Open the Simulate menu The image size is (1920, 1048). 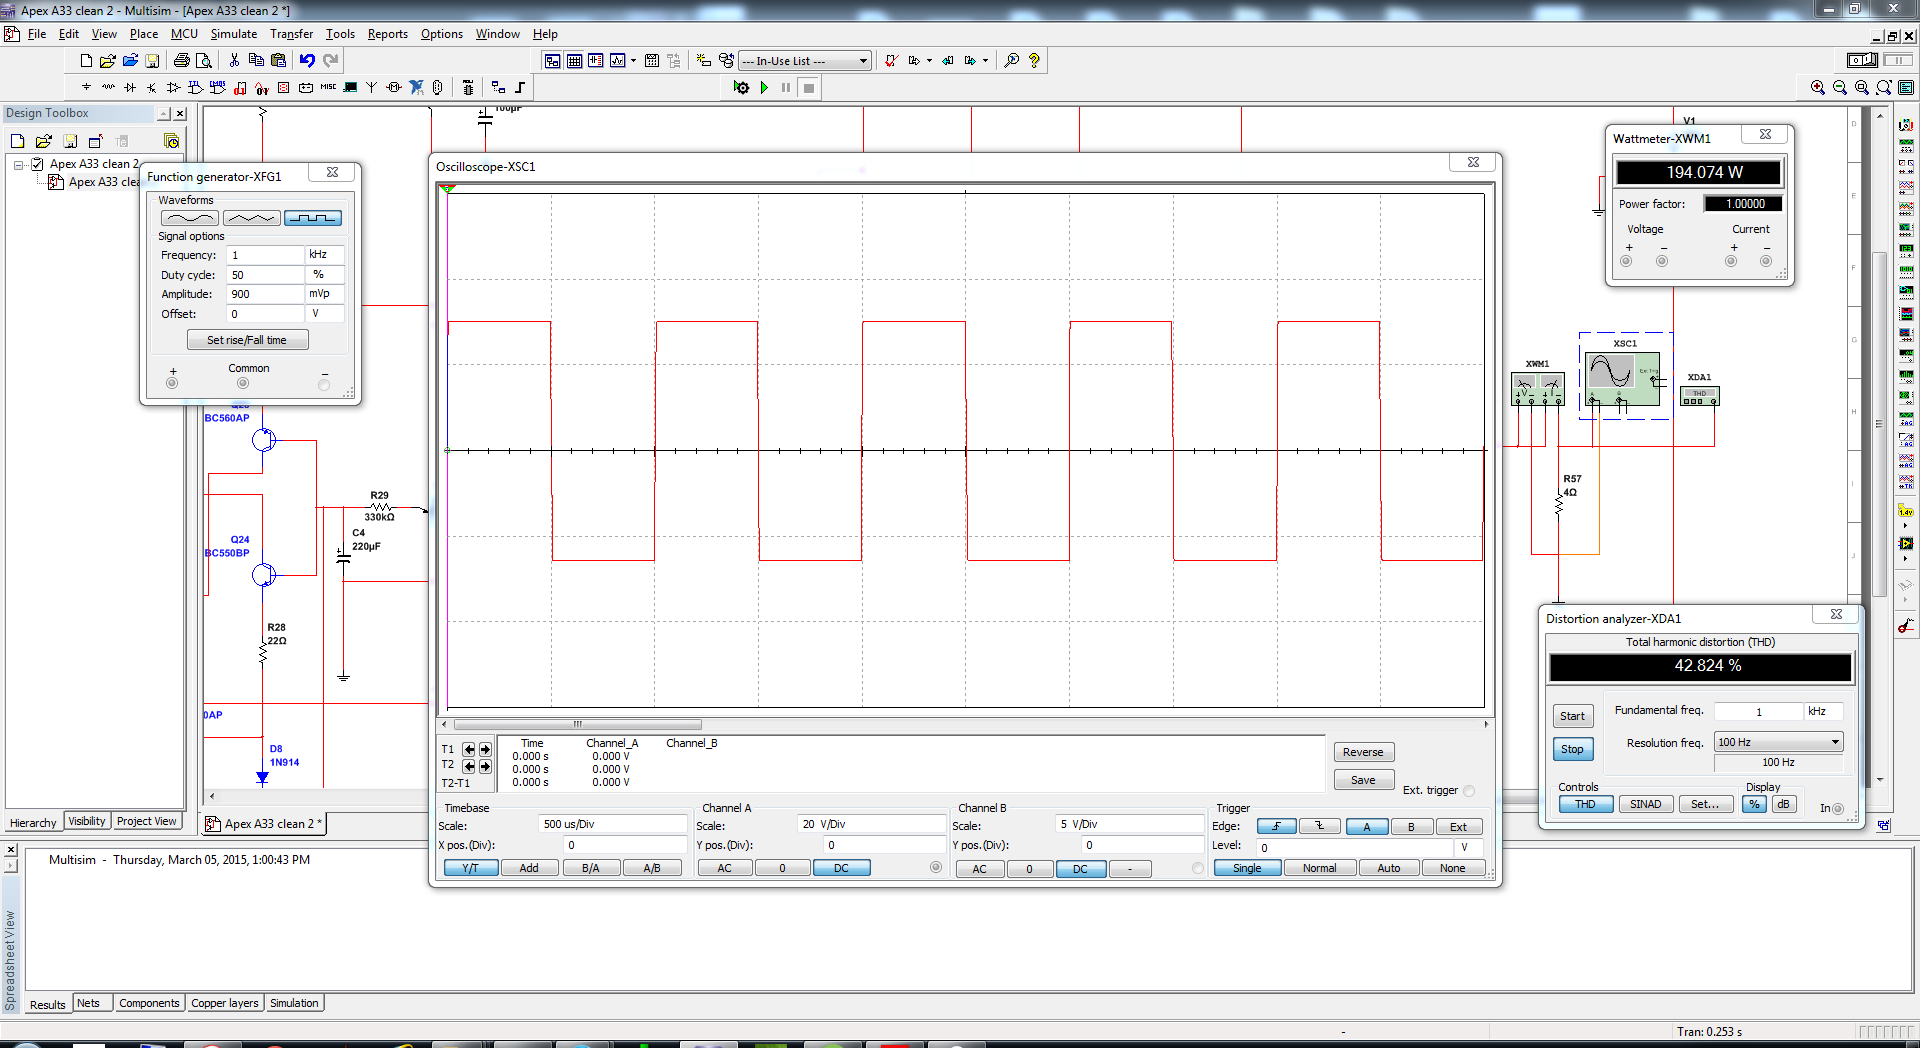[233, 34]
